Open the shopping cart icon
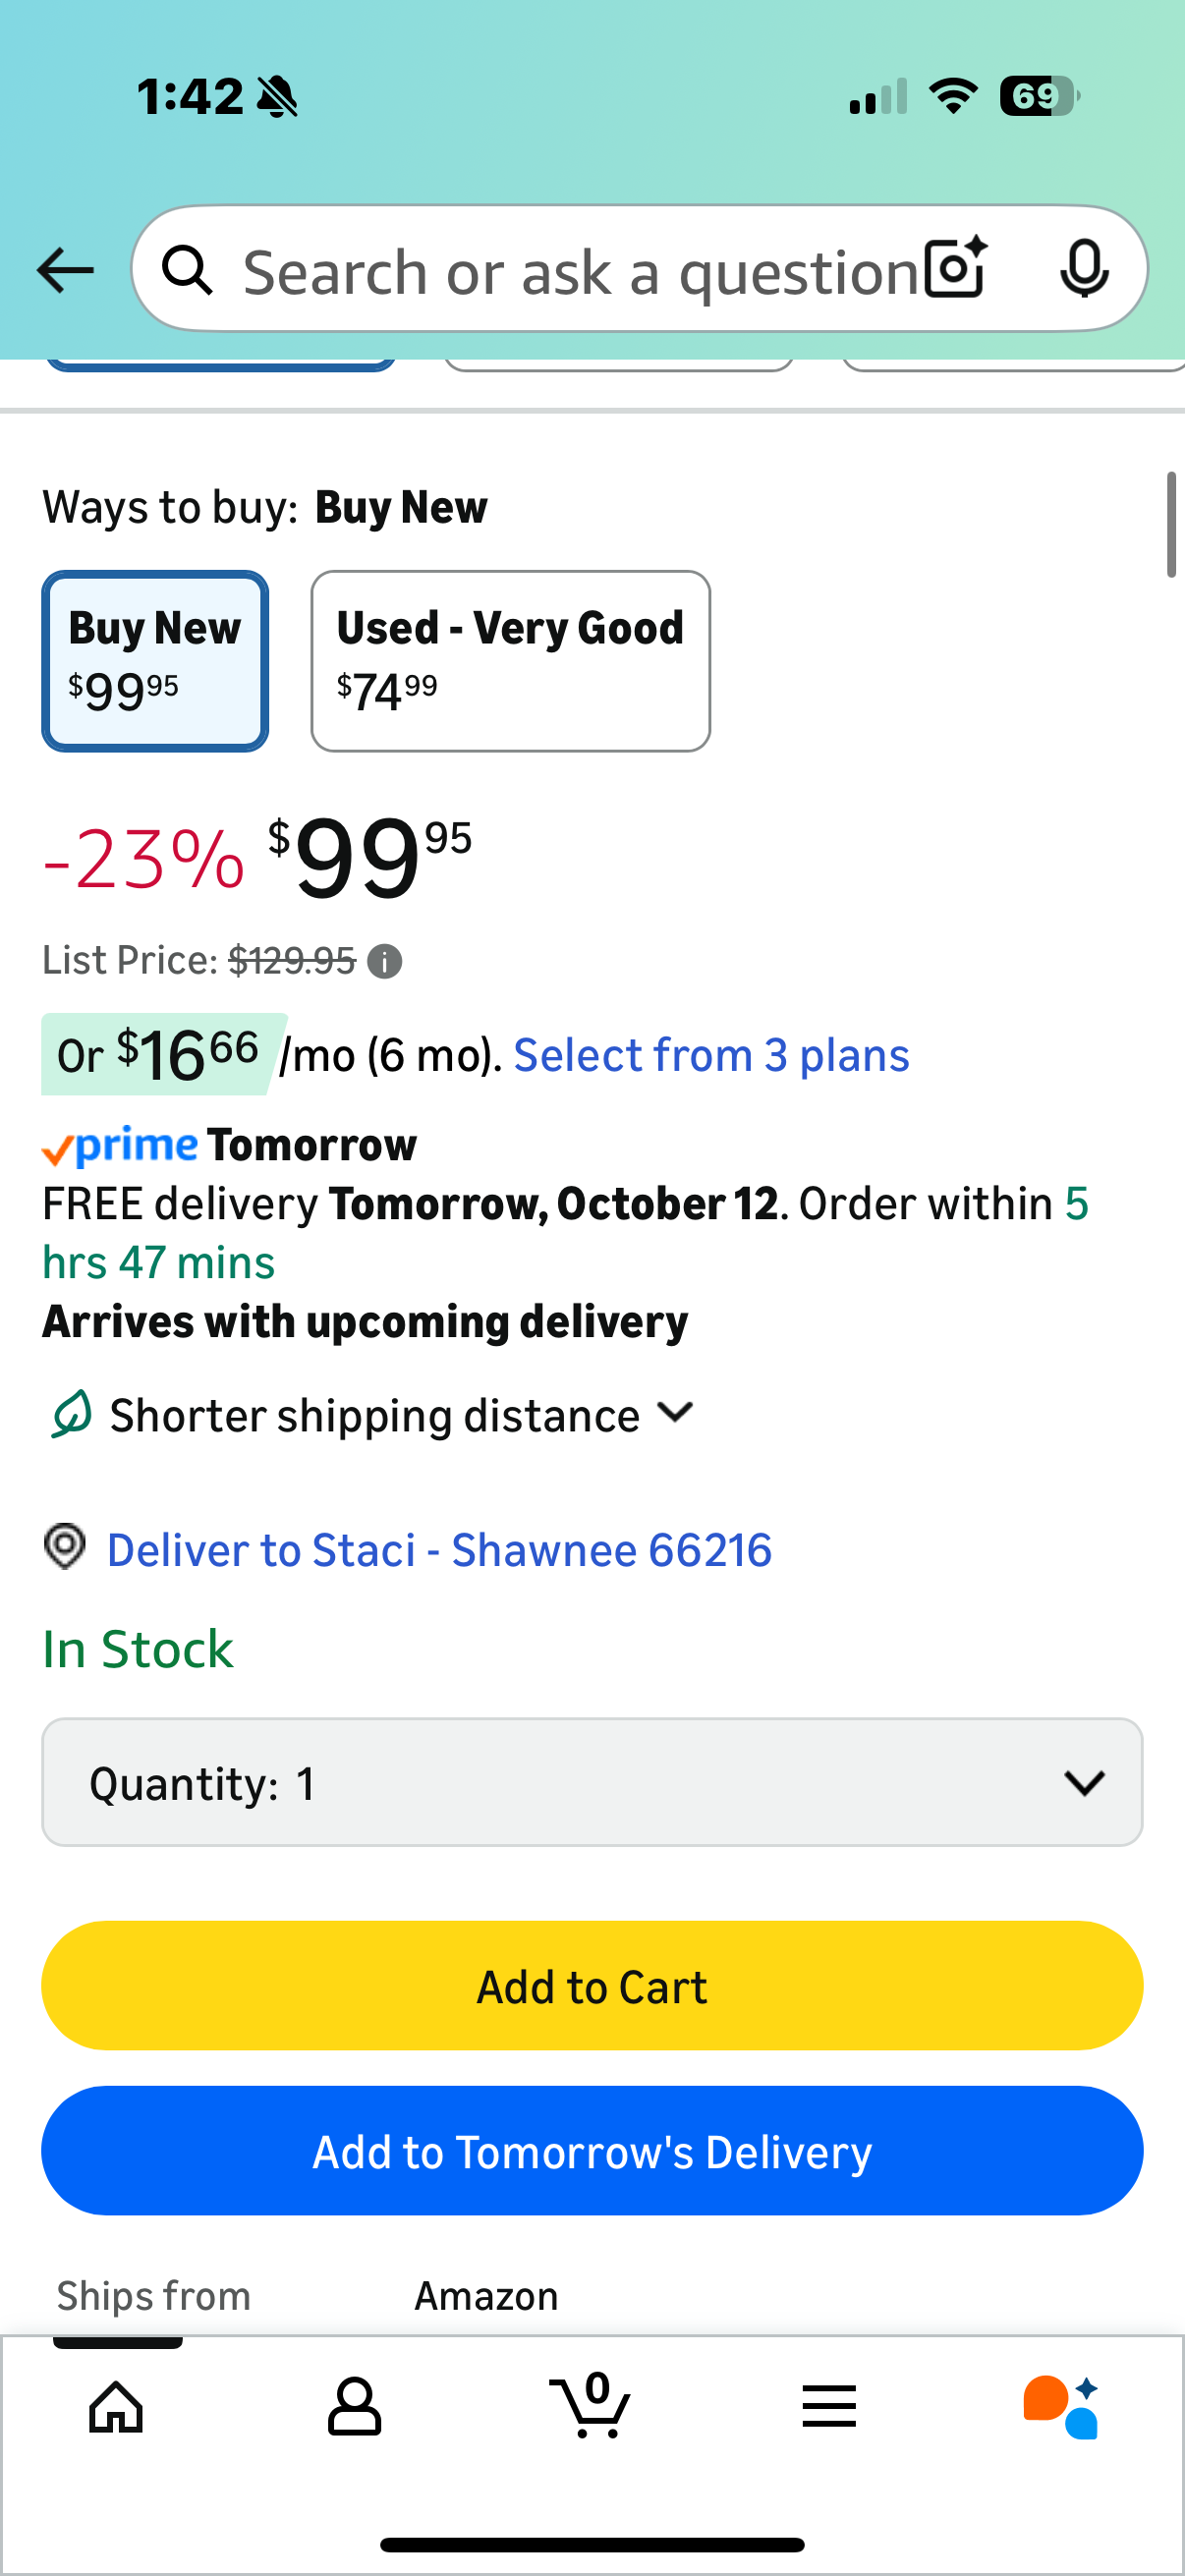Screen dimensions: 1185x2576 tap(592, 2407)
